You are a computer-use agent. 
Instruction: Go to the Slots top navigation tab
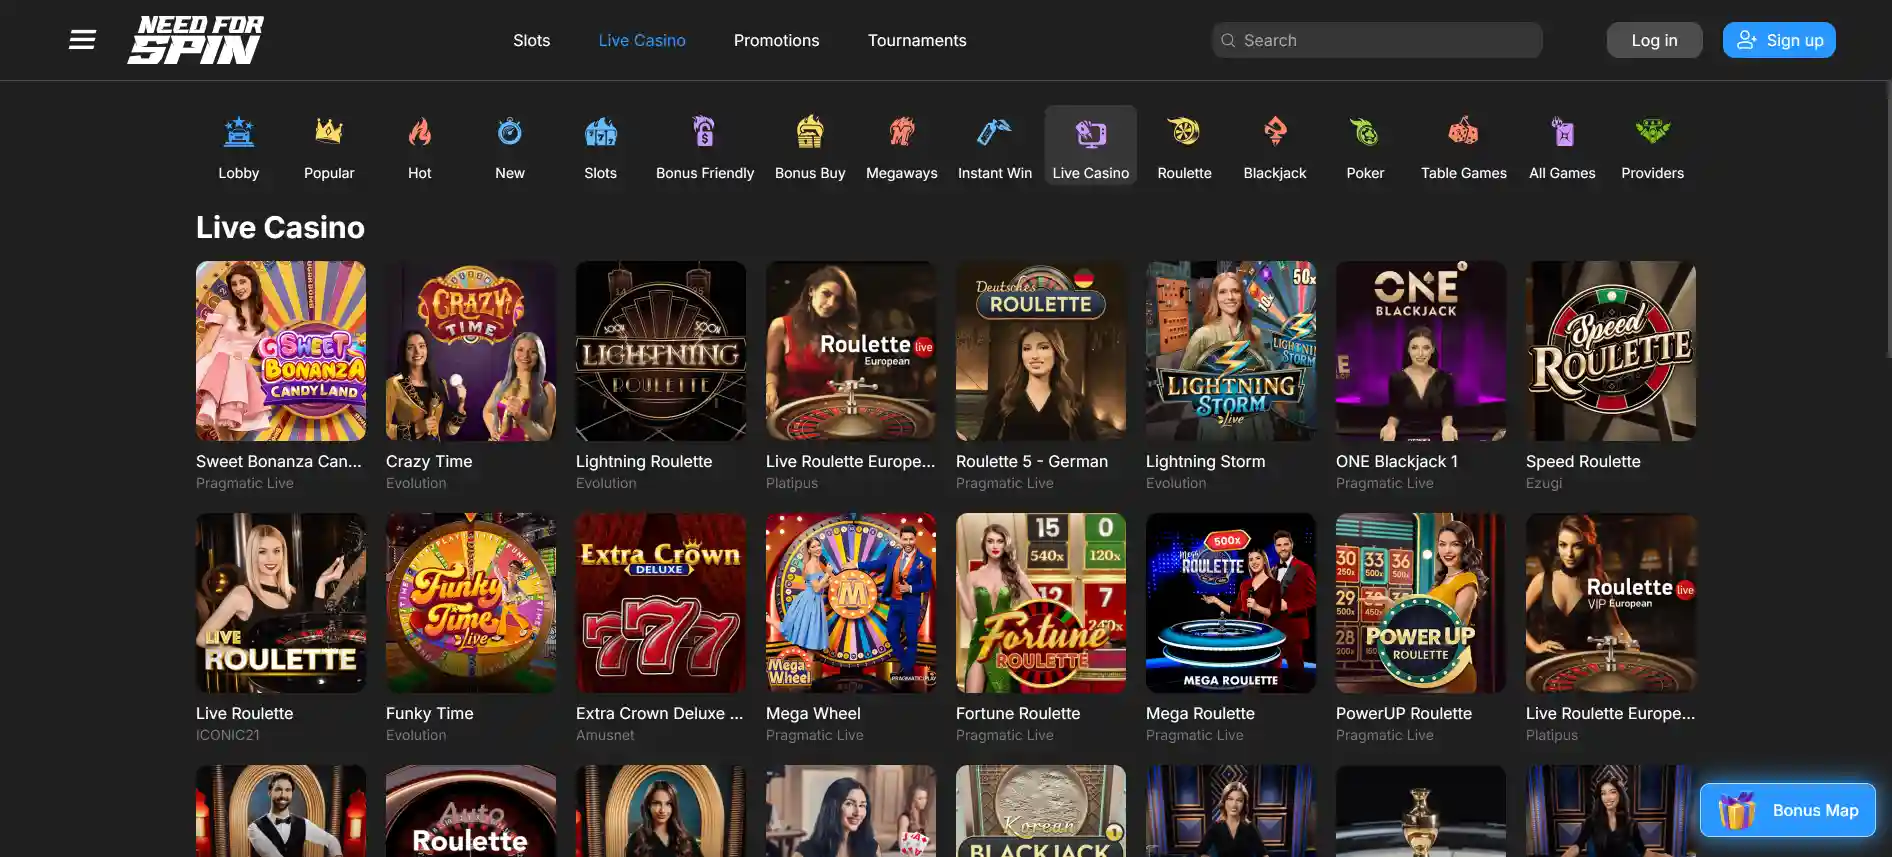531,40
